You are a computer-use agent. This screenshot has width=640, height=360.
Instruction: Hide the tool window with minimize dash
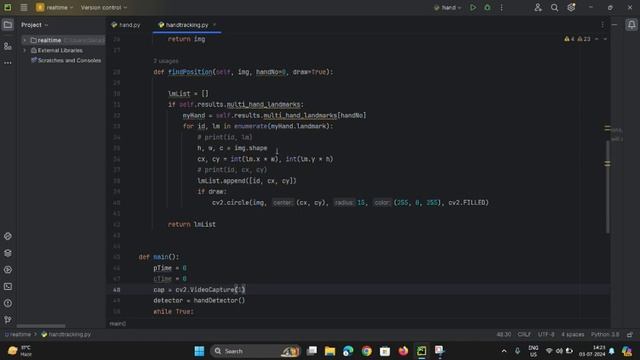(614, 25)
